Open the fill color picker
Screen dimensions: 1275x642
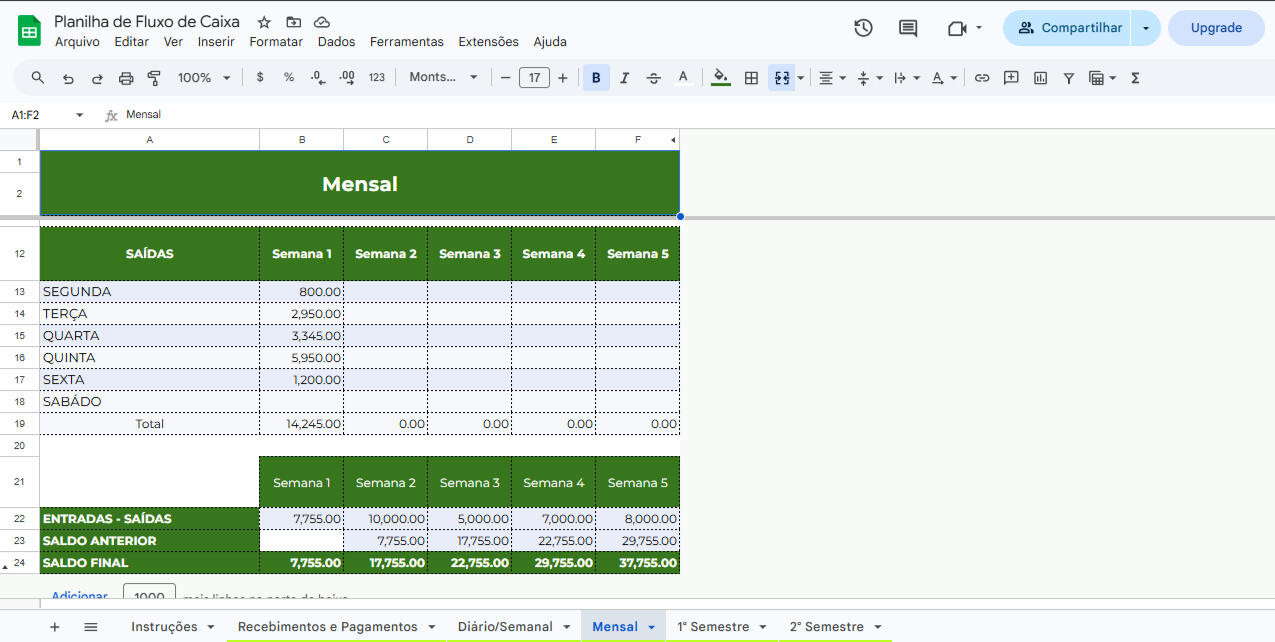tap(721, 78)
